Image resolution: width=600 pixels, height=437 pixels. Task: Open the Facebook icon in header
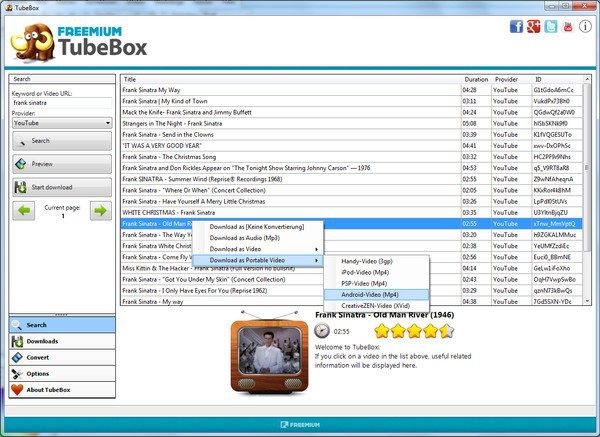coord(517,26)
